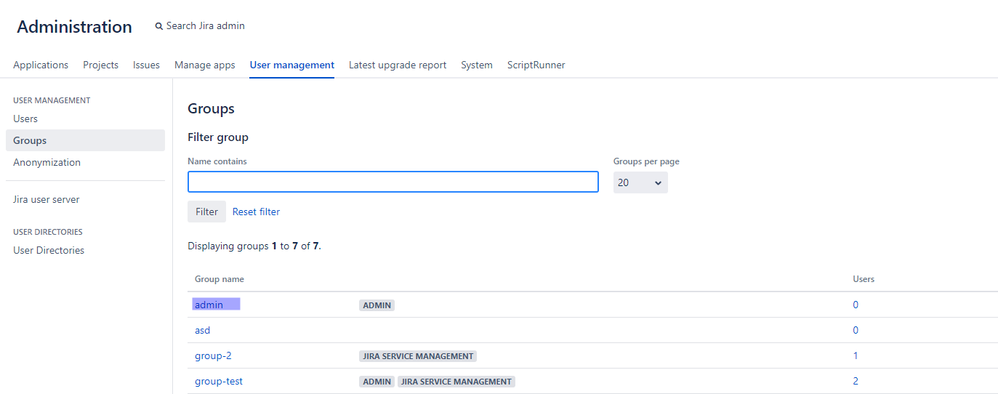Click the Filter group heading
Image resolution: width=998 pixels, height=394 pixels.
click(x=218, y=137)
